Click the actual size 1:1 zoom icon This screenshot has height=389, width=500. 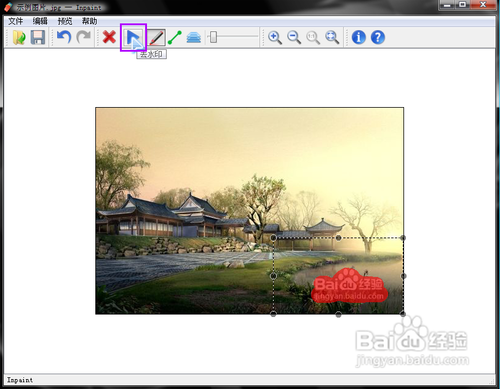click(x=313, y=37)
